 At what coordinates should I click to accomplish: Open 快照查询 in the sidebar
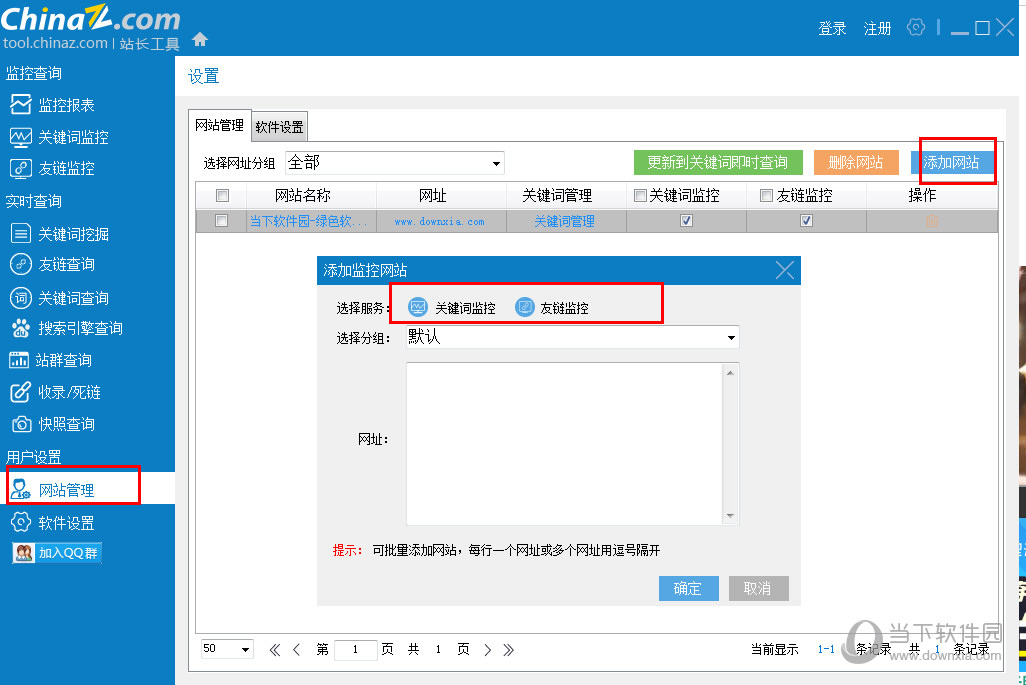tap(52, 424)
